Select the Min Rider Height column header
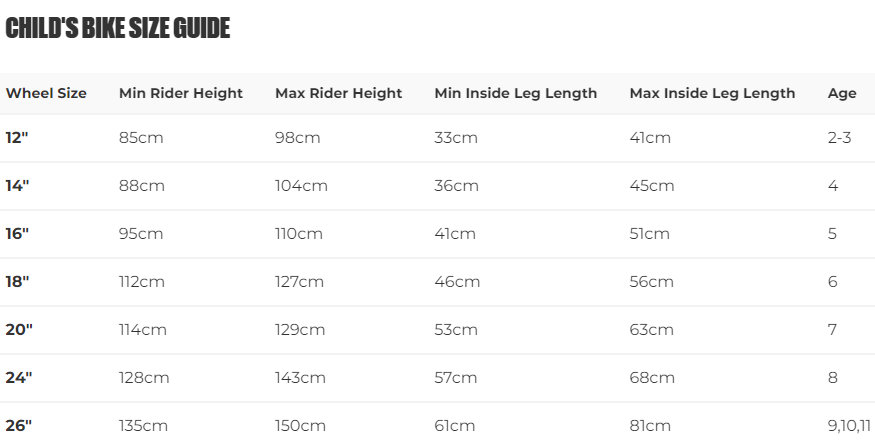 pyautogui.click(x=181, y=93)
